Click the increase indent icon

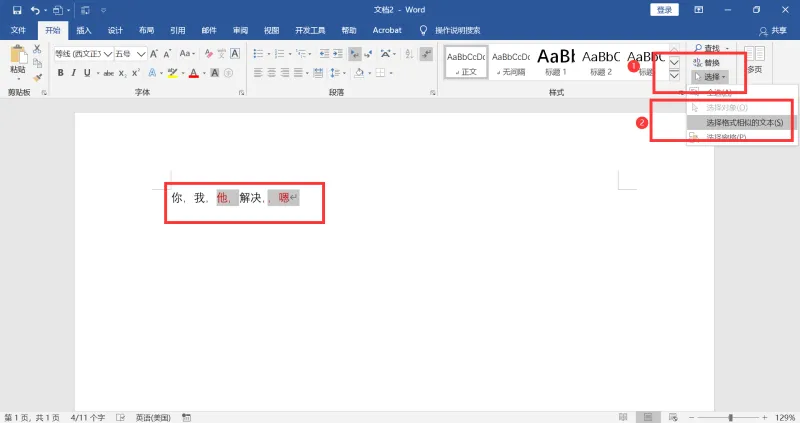click(x=337, y=54)
